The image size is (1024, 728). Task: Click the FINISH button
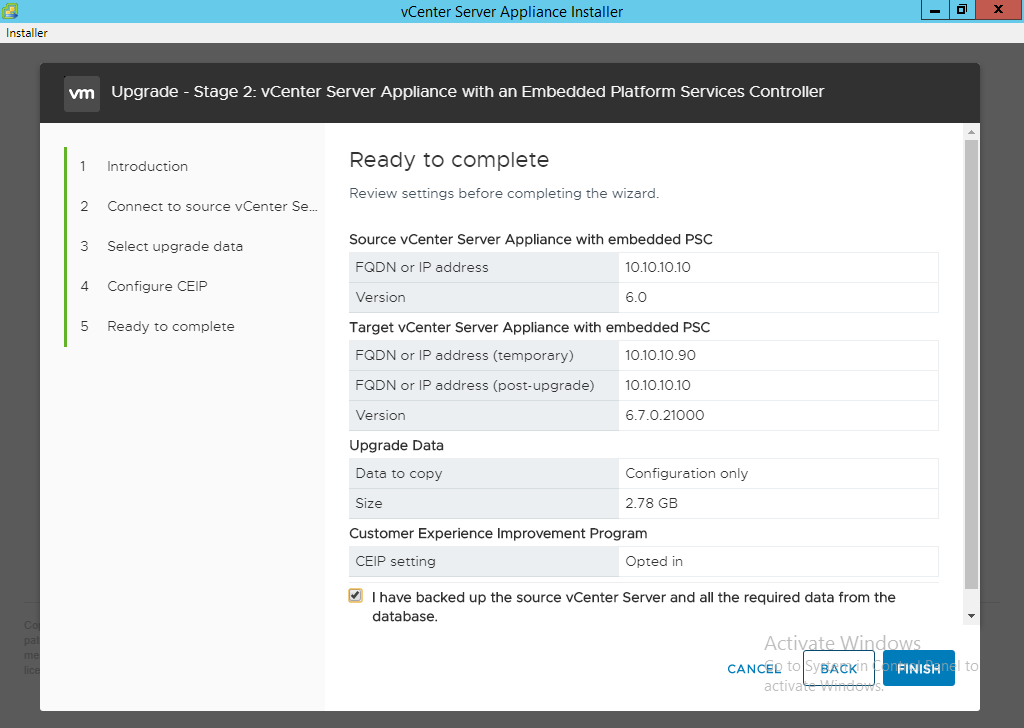(918, 668)
